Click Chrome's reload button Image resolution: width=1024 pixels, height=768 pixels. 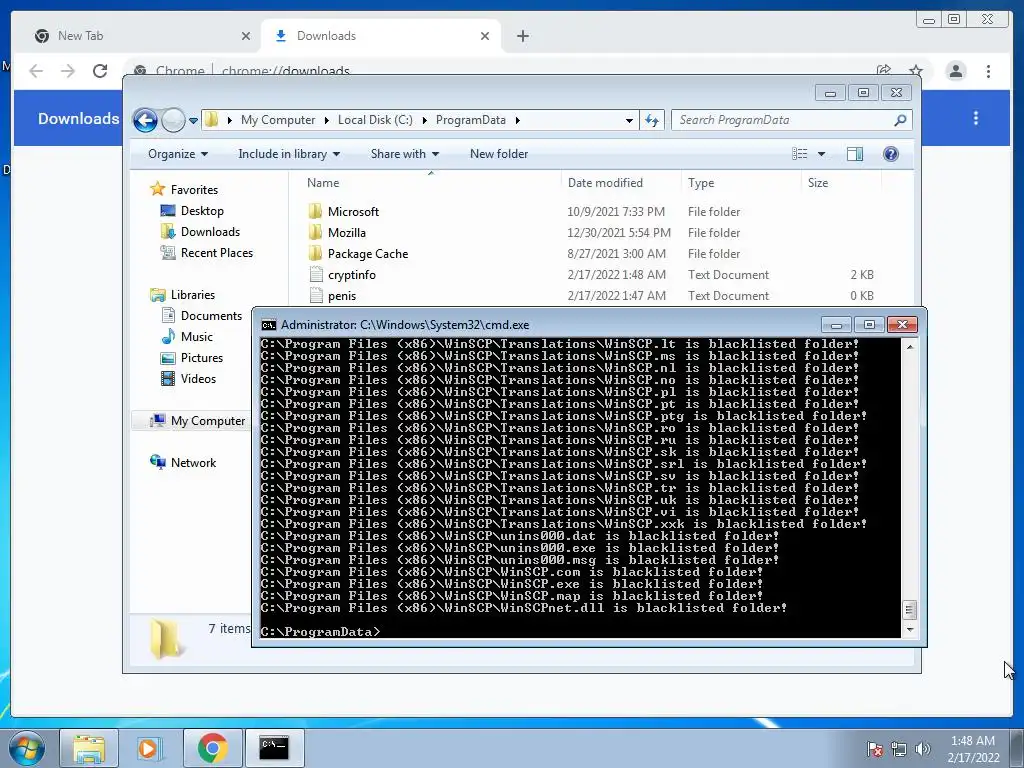click(x=100, y=71)
